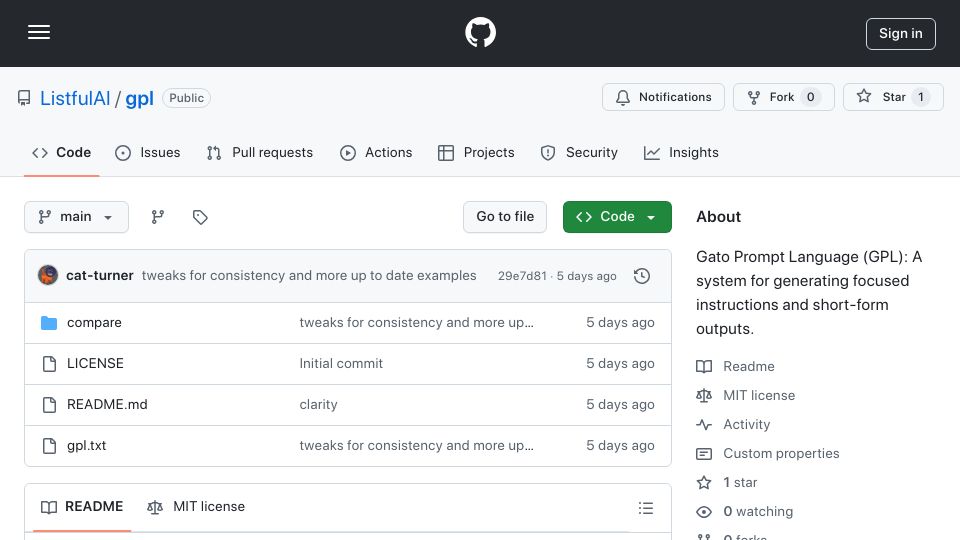Open the Security tab

pos(579,152)
